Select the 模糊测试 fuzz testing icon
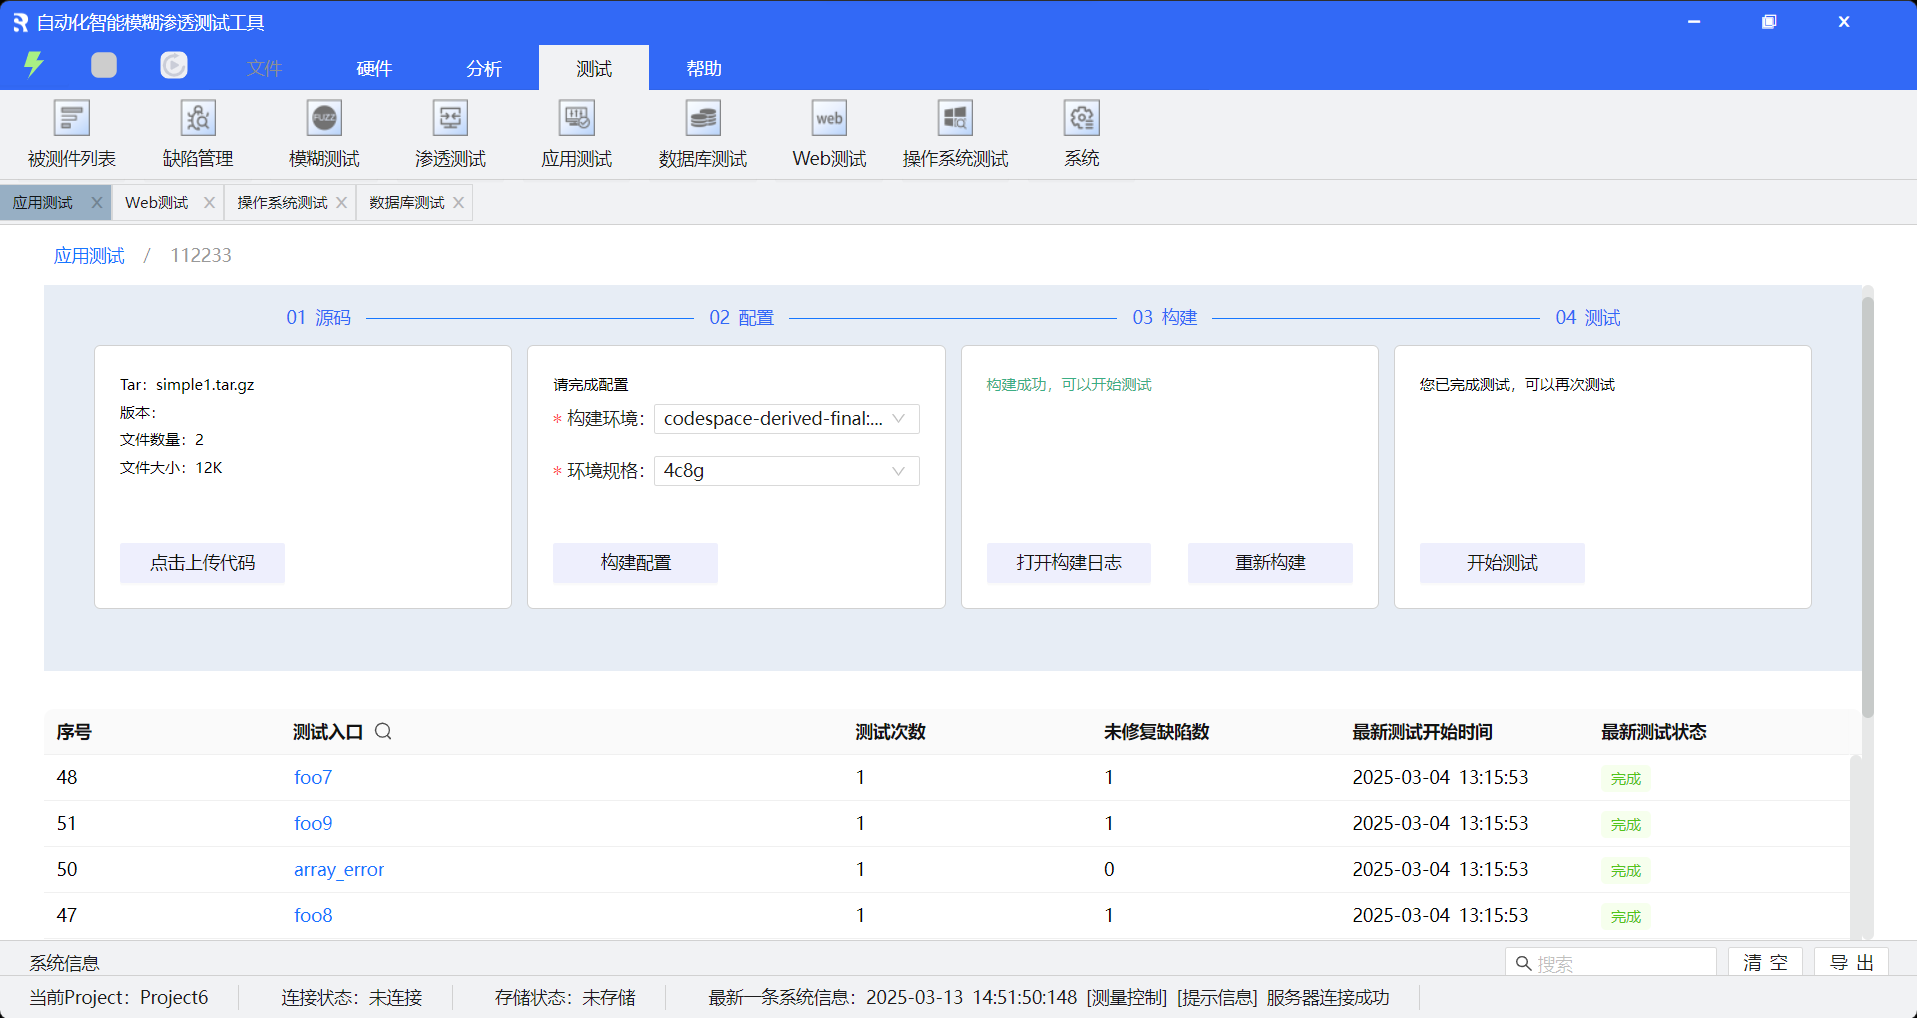The width and height of the screenshot is (1917, 1018). coord(324,119)
